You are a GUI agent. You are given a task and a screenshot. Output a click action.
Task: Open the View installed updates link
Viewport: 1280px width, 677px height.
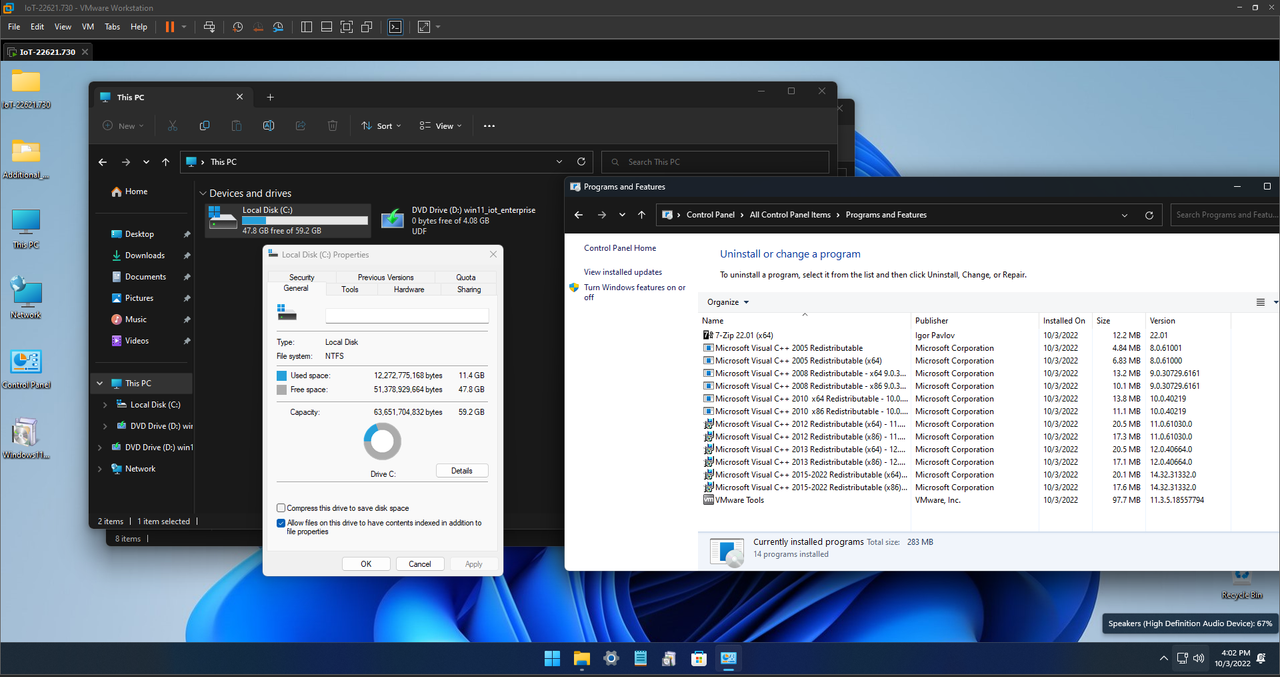tap(623, 272)
